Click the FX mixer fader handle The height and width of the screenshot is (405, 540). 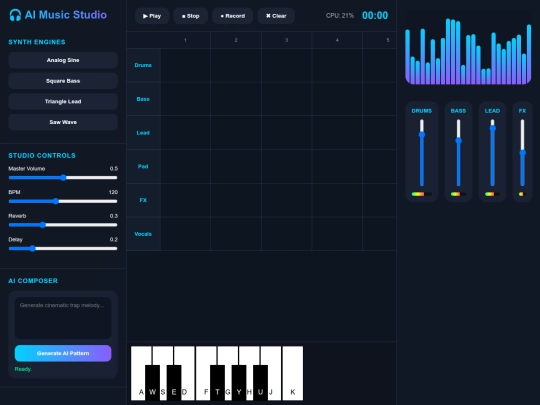tap(522, 153)
